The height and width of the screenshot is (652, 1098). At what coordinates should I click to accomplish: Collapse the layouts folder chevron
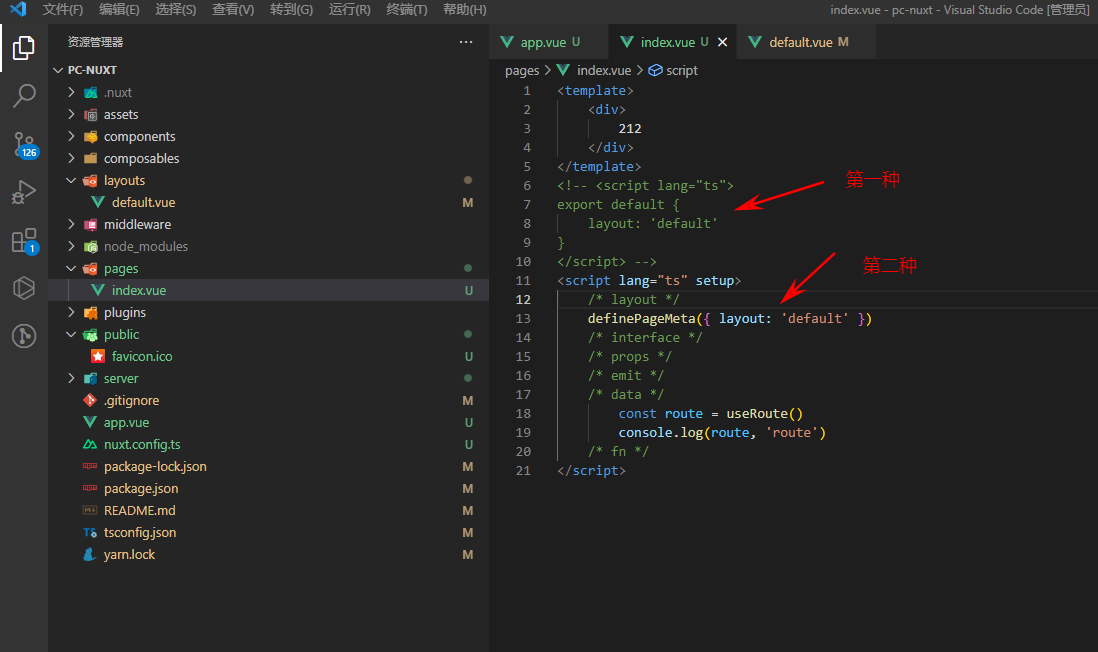(71, 181)
